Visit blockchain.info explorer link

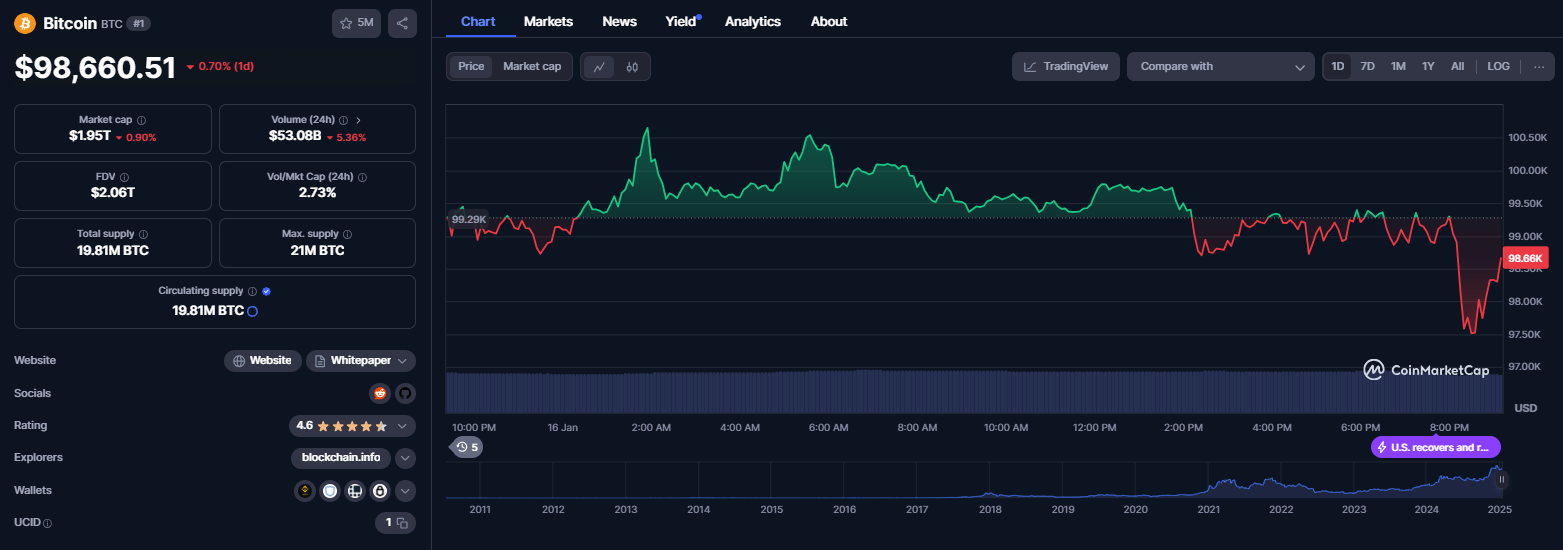pyautogui.click(x=341, y=458)
